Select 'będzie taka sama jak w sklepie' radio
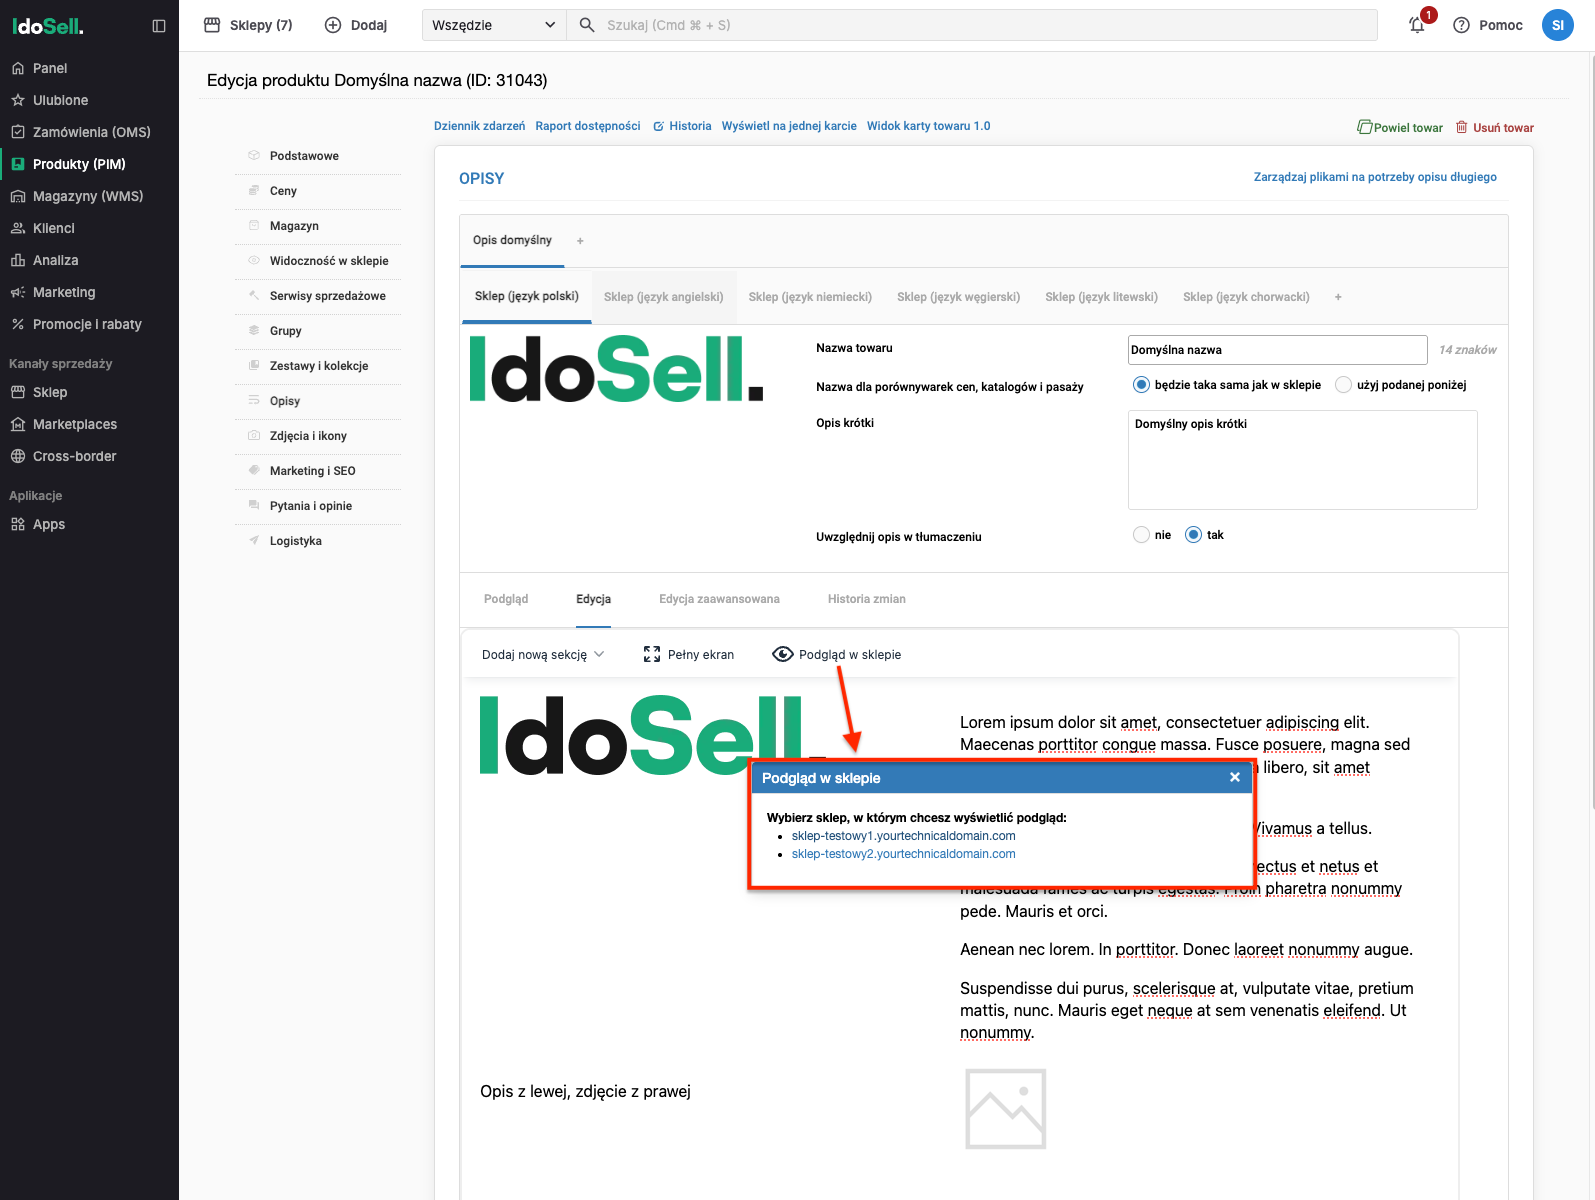 1141,385
